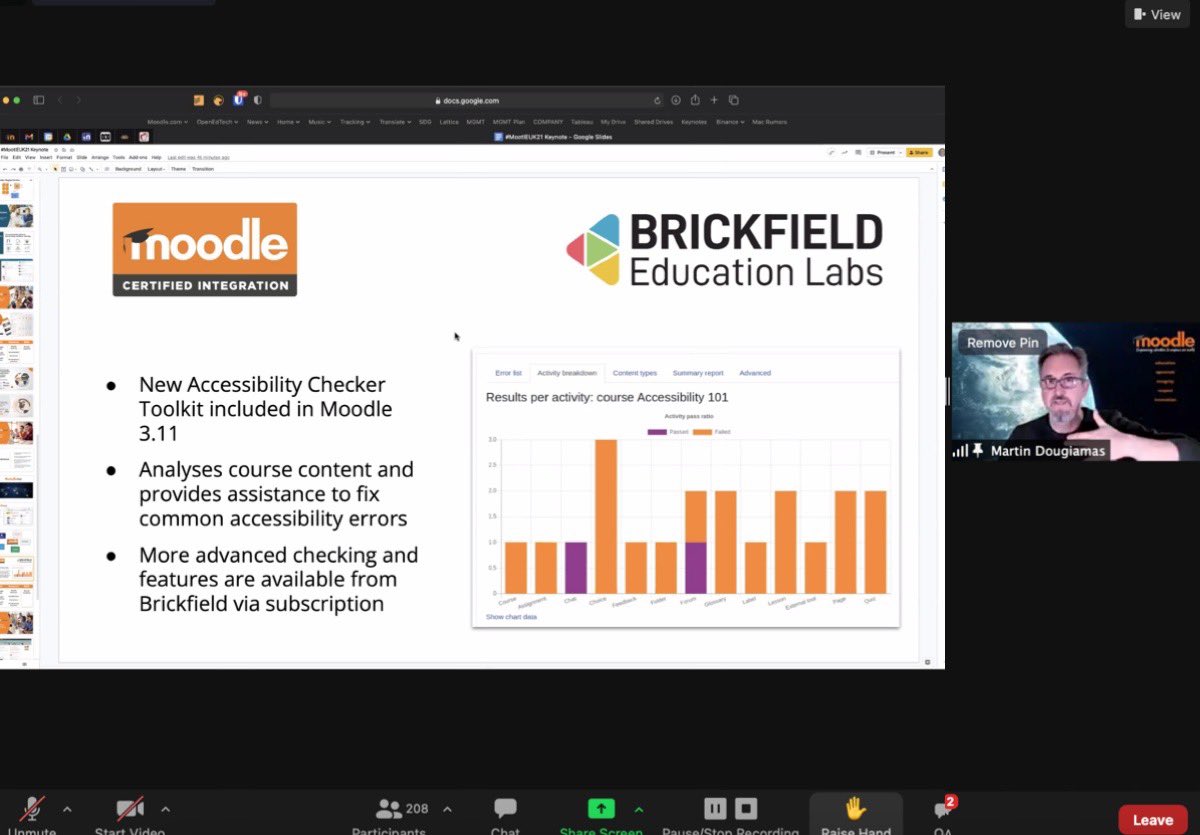This screenshot has height=835, width=1200.
Task: Select the Advanced tab
Action: point(755,373)
